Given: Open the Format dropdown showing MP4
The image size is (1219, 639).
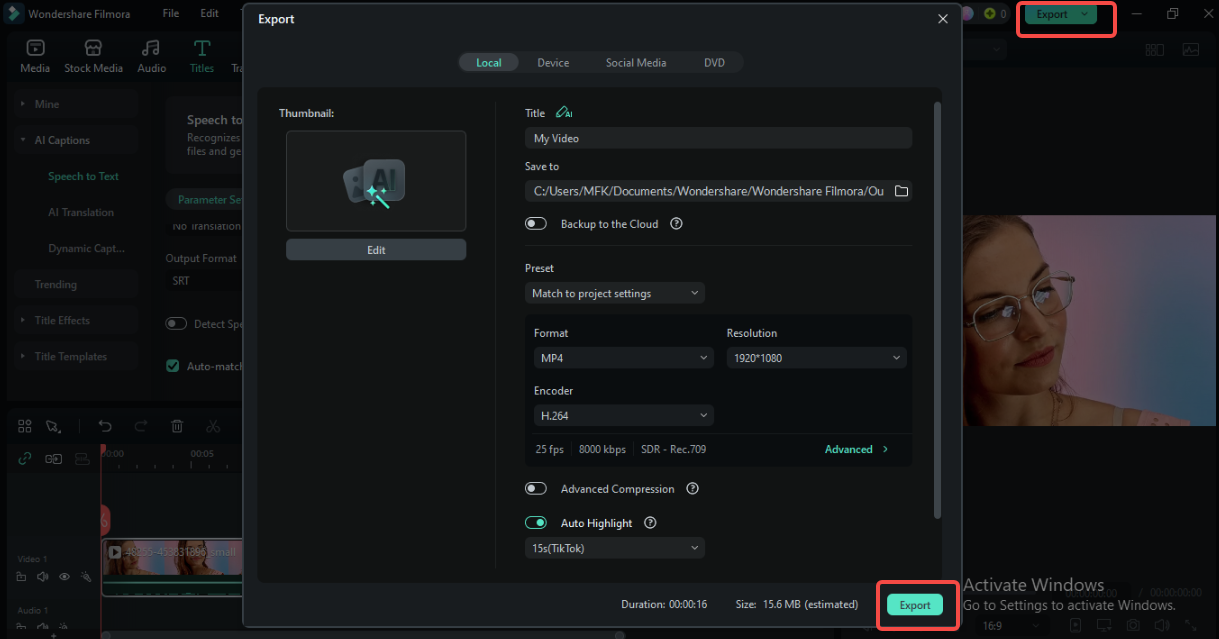Looking at the screenshot, I should (x=622, y=357).
